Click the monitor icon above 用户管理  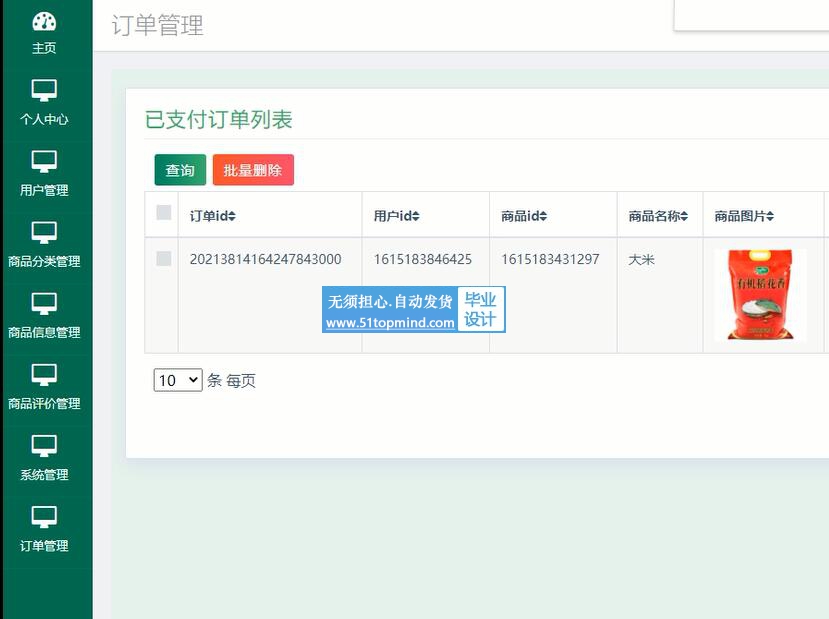coord(44,162)
